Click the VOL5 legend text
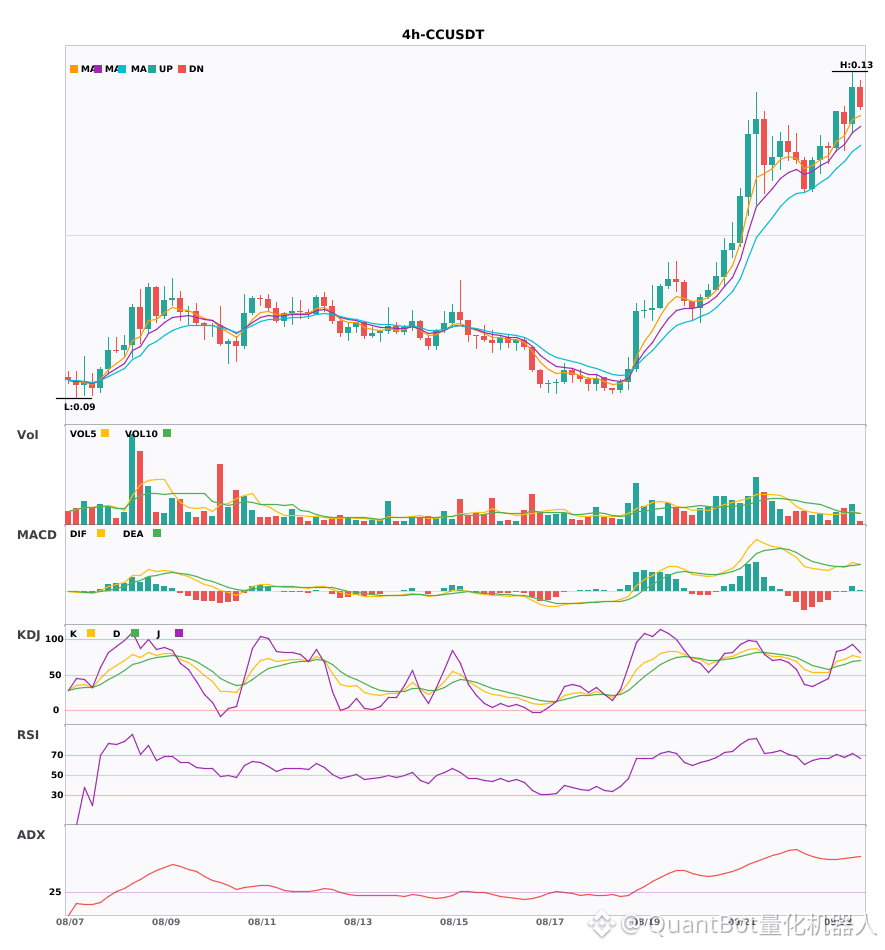Viewport: 885px width, 950px height. click(83, 434)
